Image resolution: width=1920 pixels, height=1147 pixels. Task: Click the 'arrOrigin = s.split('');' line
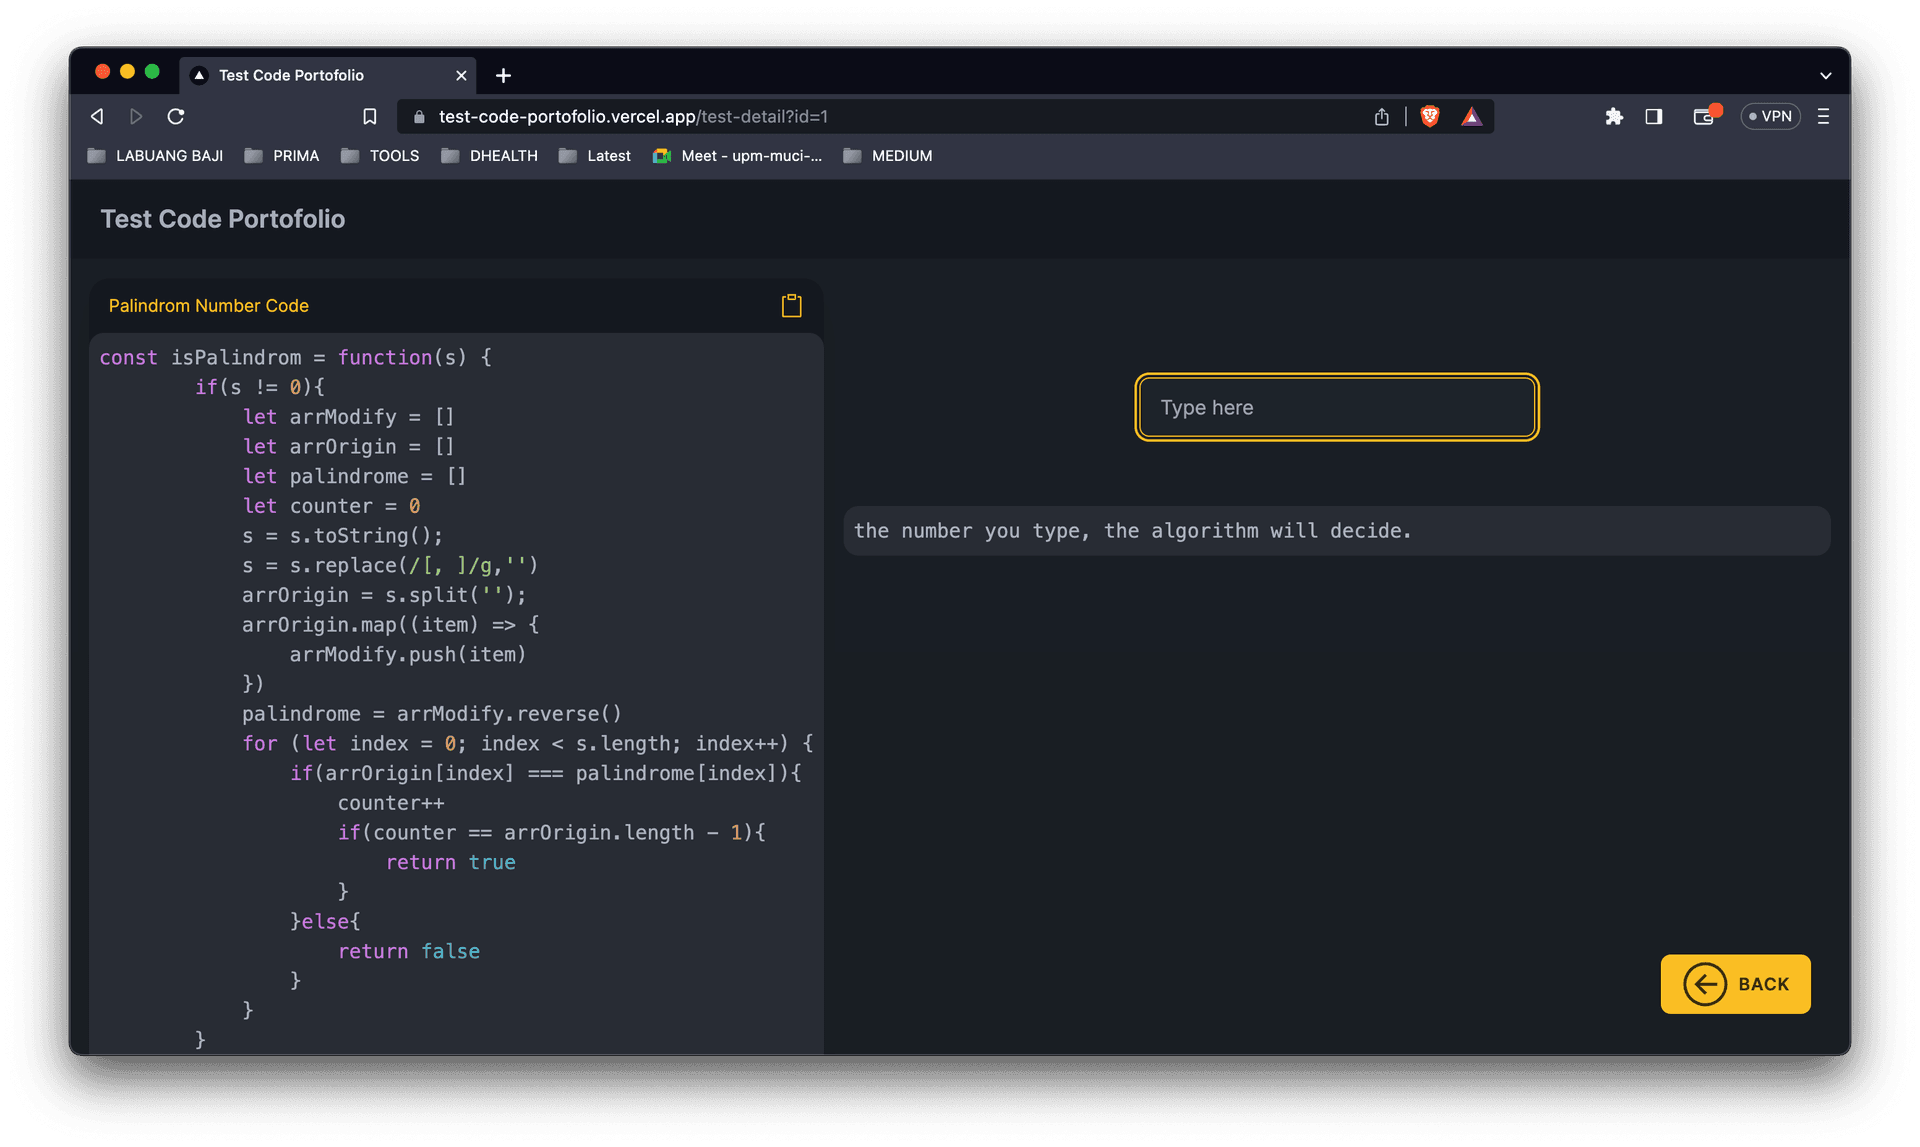(x=384, y=595)
